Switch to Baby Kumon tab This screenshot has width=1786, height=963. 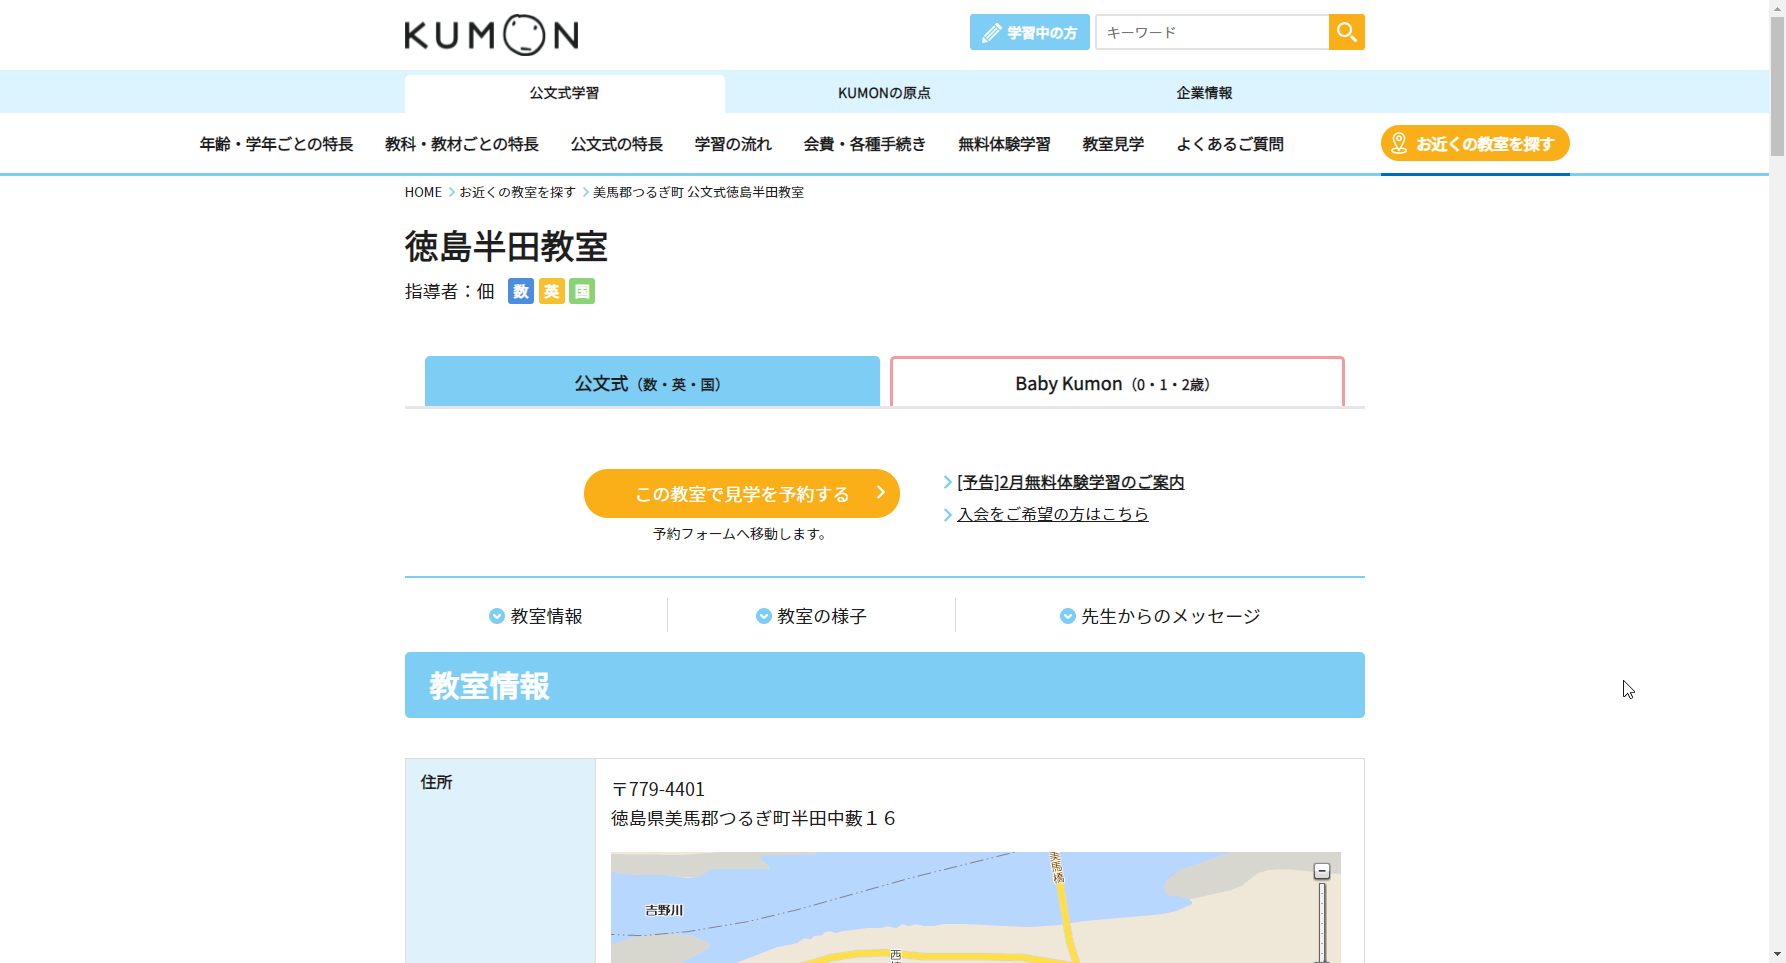(x=1117, y=382)
